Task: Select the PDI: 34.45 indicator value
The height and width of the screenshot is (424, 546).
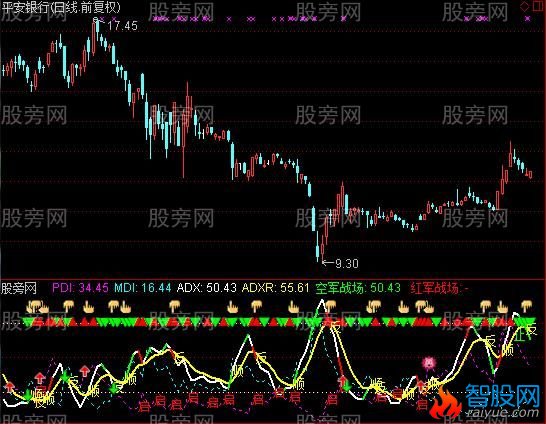Action: pos(80,288)
